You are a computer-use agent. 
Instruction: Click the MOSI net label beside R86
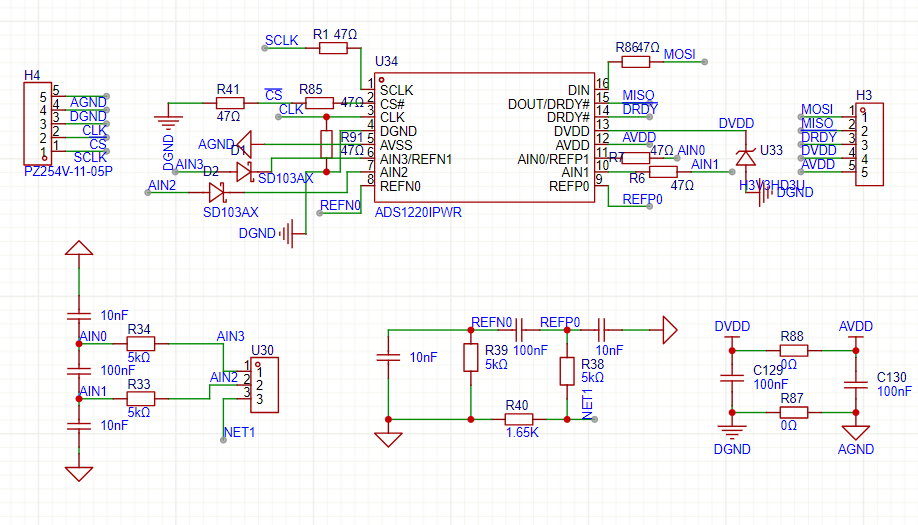679,54
